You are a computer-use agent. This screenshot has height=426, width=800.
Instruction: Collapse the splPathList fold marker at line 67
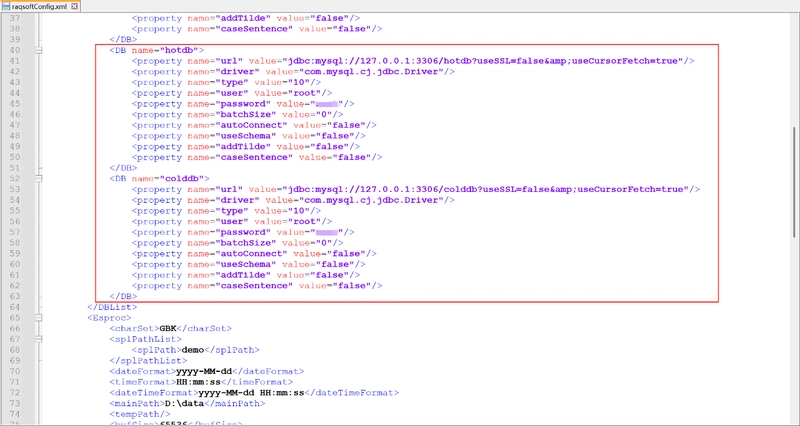tap(39, 339)
